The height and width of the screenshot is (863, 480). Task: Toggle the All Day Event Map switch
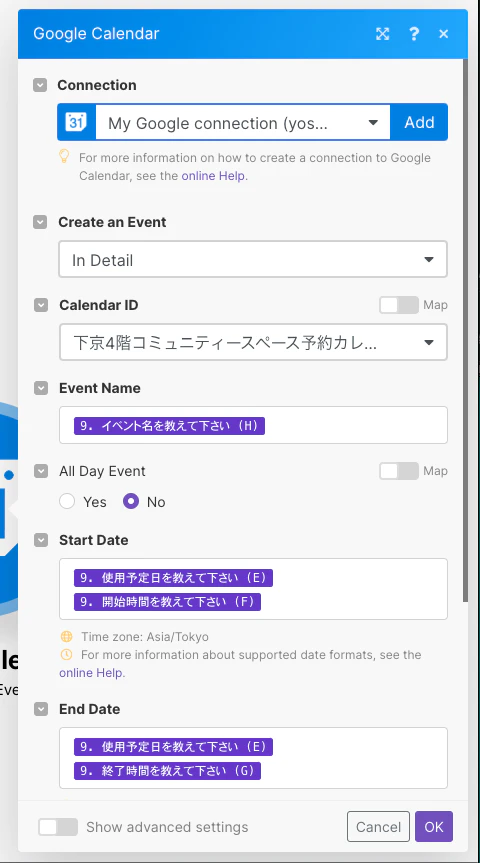coord(399,471)
